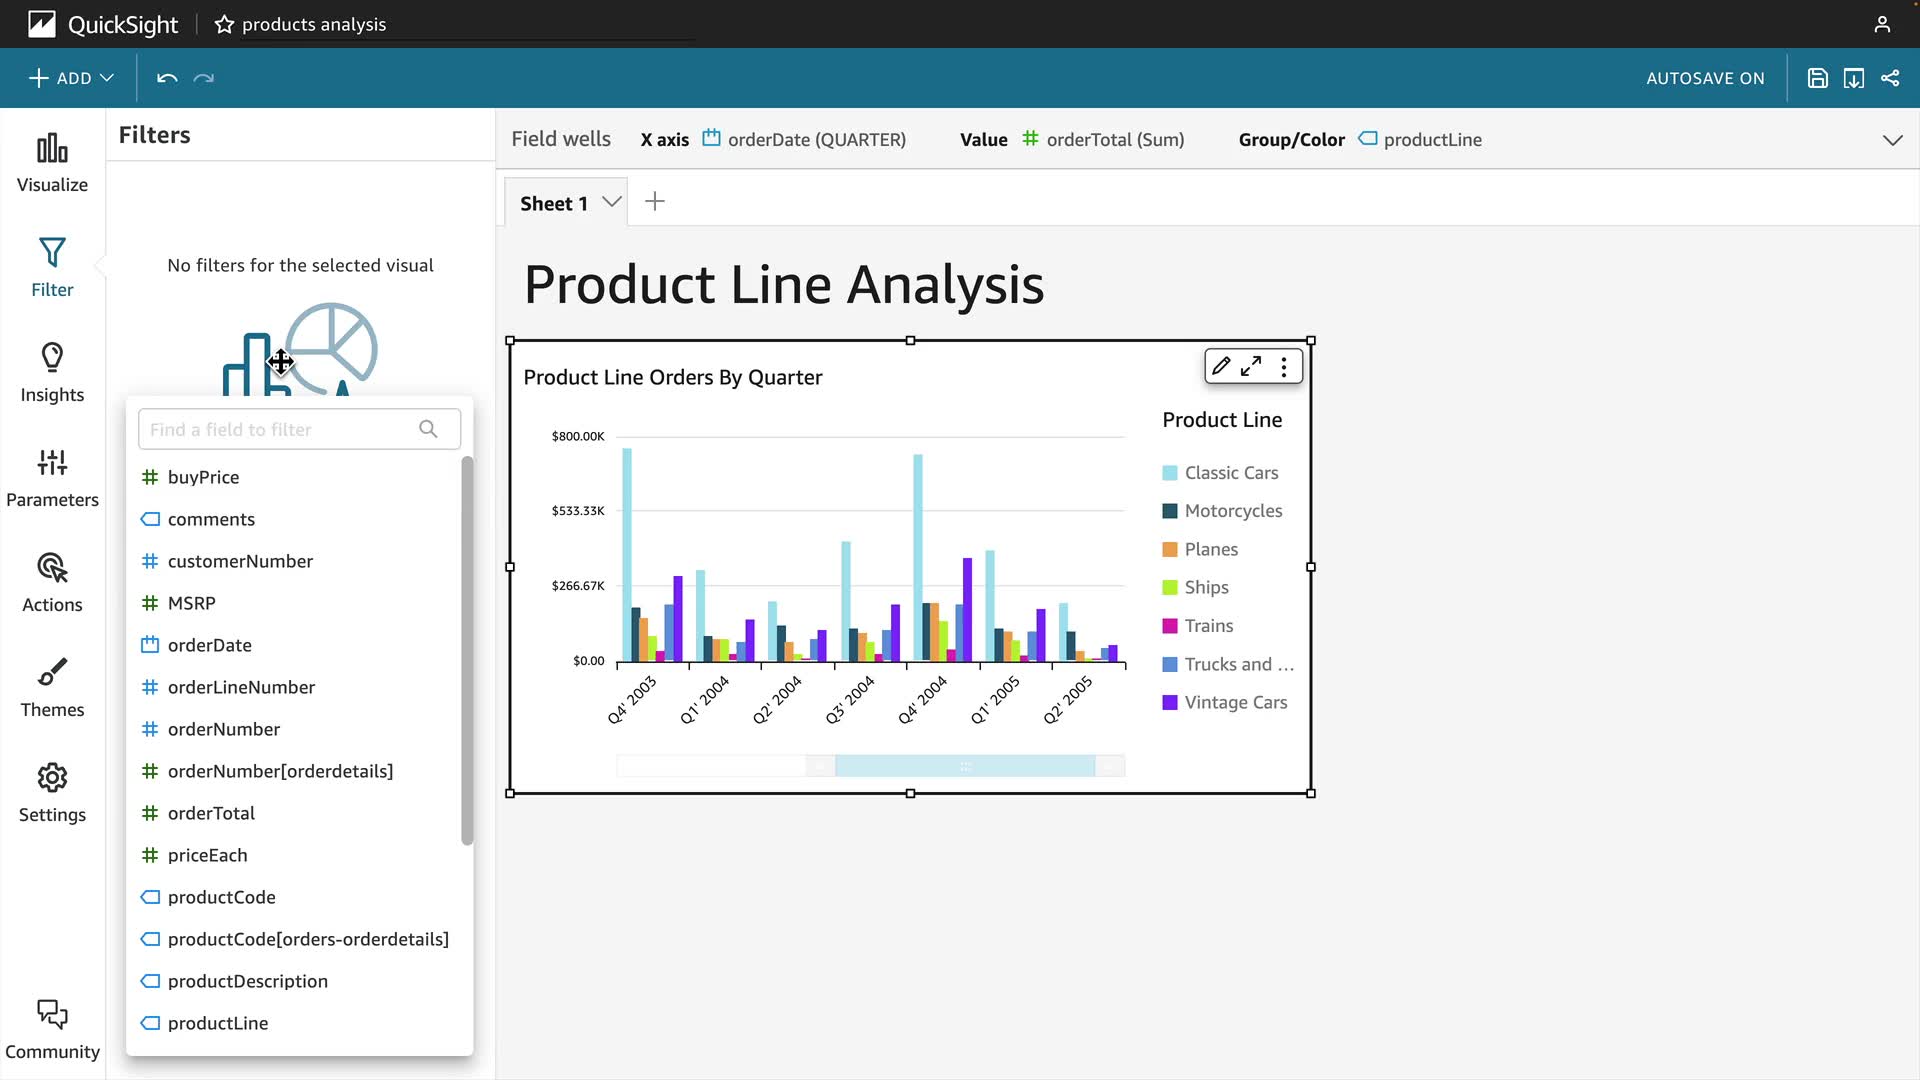Open the Visualize panel
The image size is (1920, 1080).
[52, 164]
